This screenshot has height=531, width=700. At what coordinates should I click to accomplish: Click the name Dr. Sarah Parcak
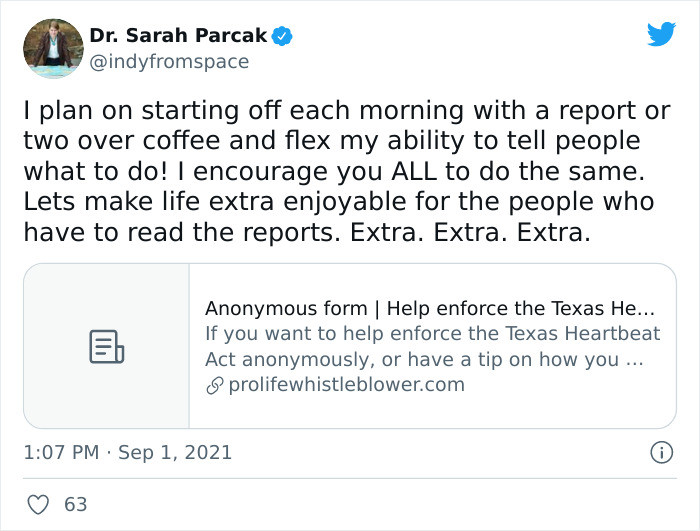[178, 35]
